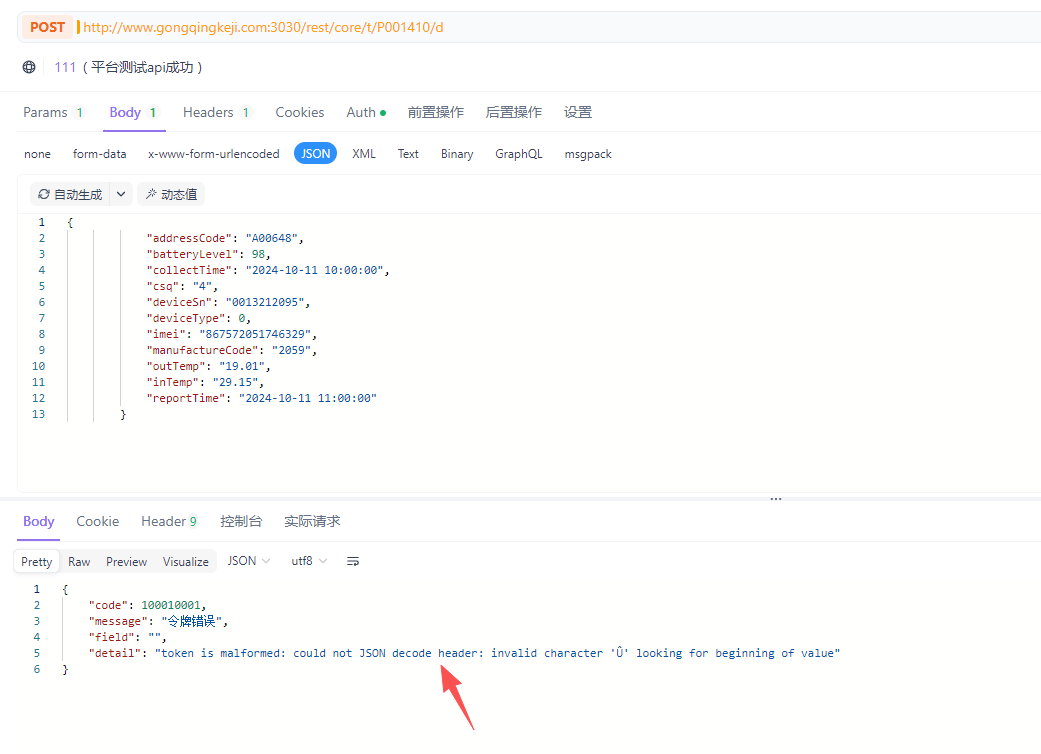
Task: Expand the auto-generate dropdown arrow
Action: [120, 194]
